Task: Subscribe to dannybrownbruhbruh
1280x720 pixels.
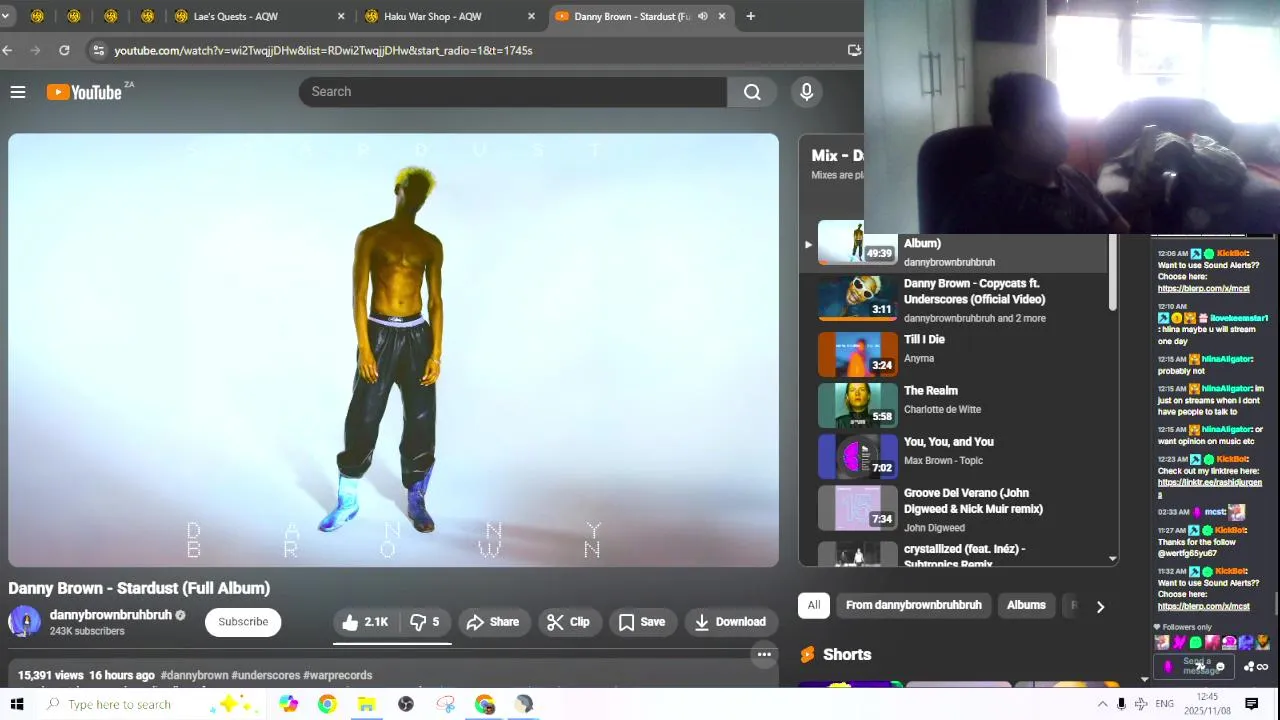Action: (x=243, y=622)
